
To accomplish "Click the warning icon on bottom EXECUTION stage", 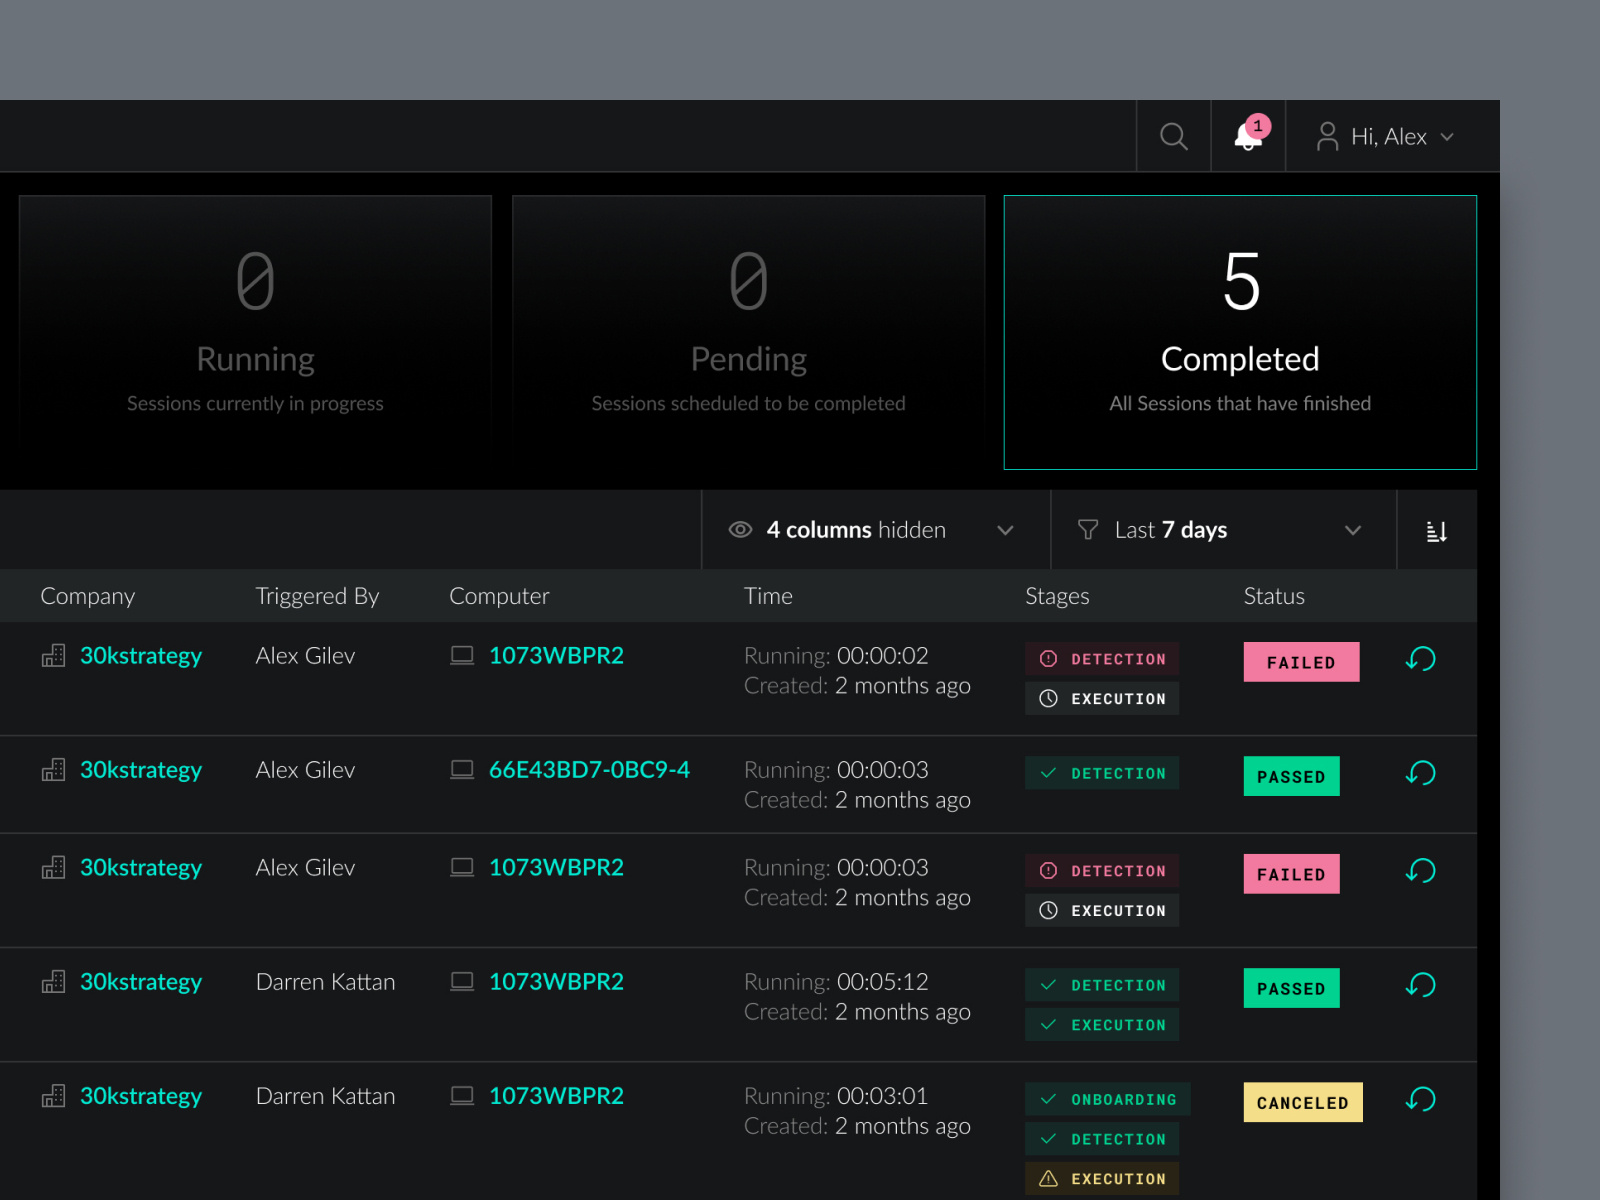I will coord(1047,1178).
